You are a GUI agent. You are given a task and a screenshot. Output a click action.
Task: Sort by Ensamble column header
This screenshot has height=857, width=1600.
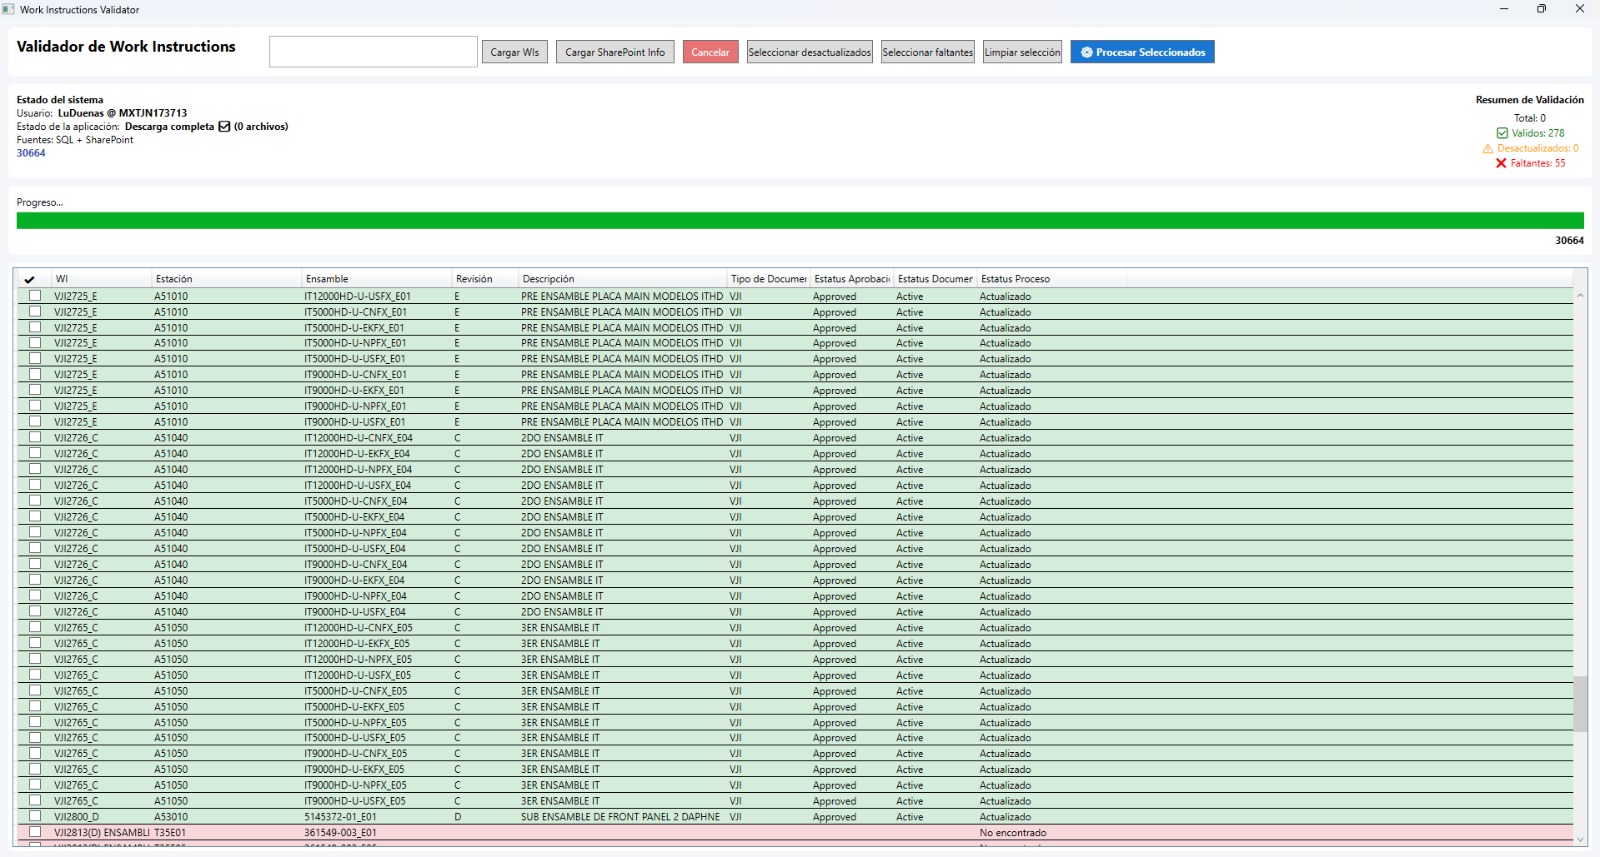click(376, 279)
